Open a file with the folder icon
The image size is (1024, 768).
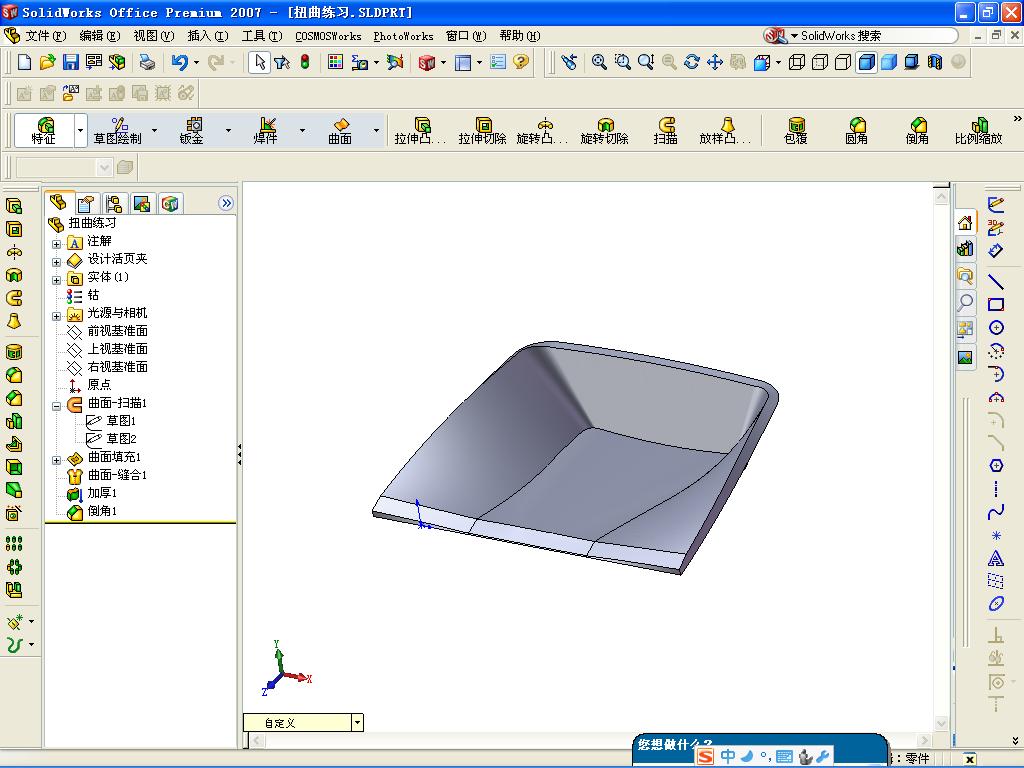pos(47,62)
